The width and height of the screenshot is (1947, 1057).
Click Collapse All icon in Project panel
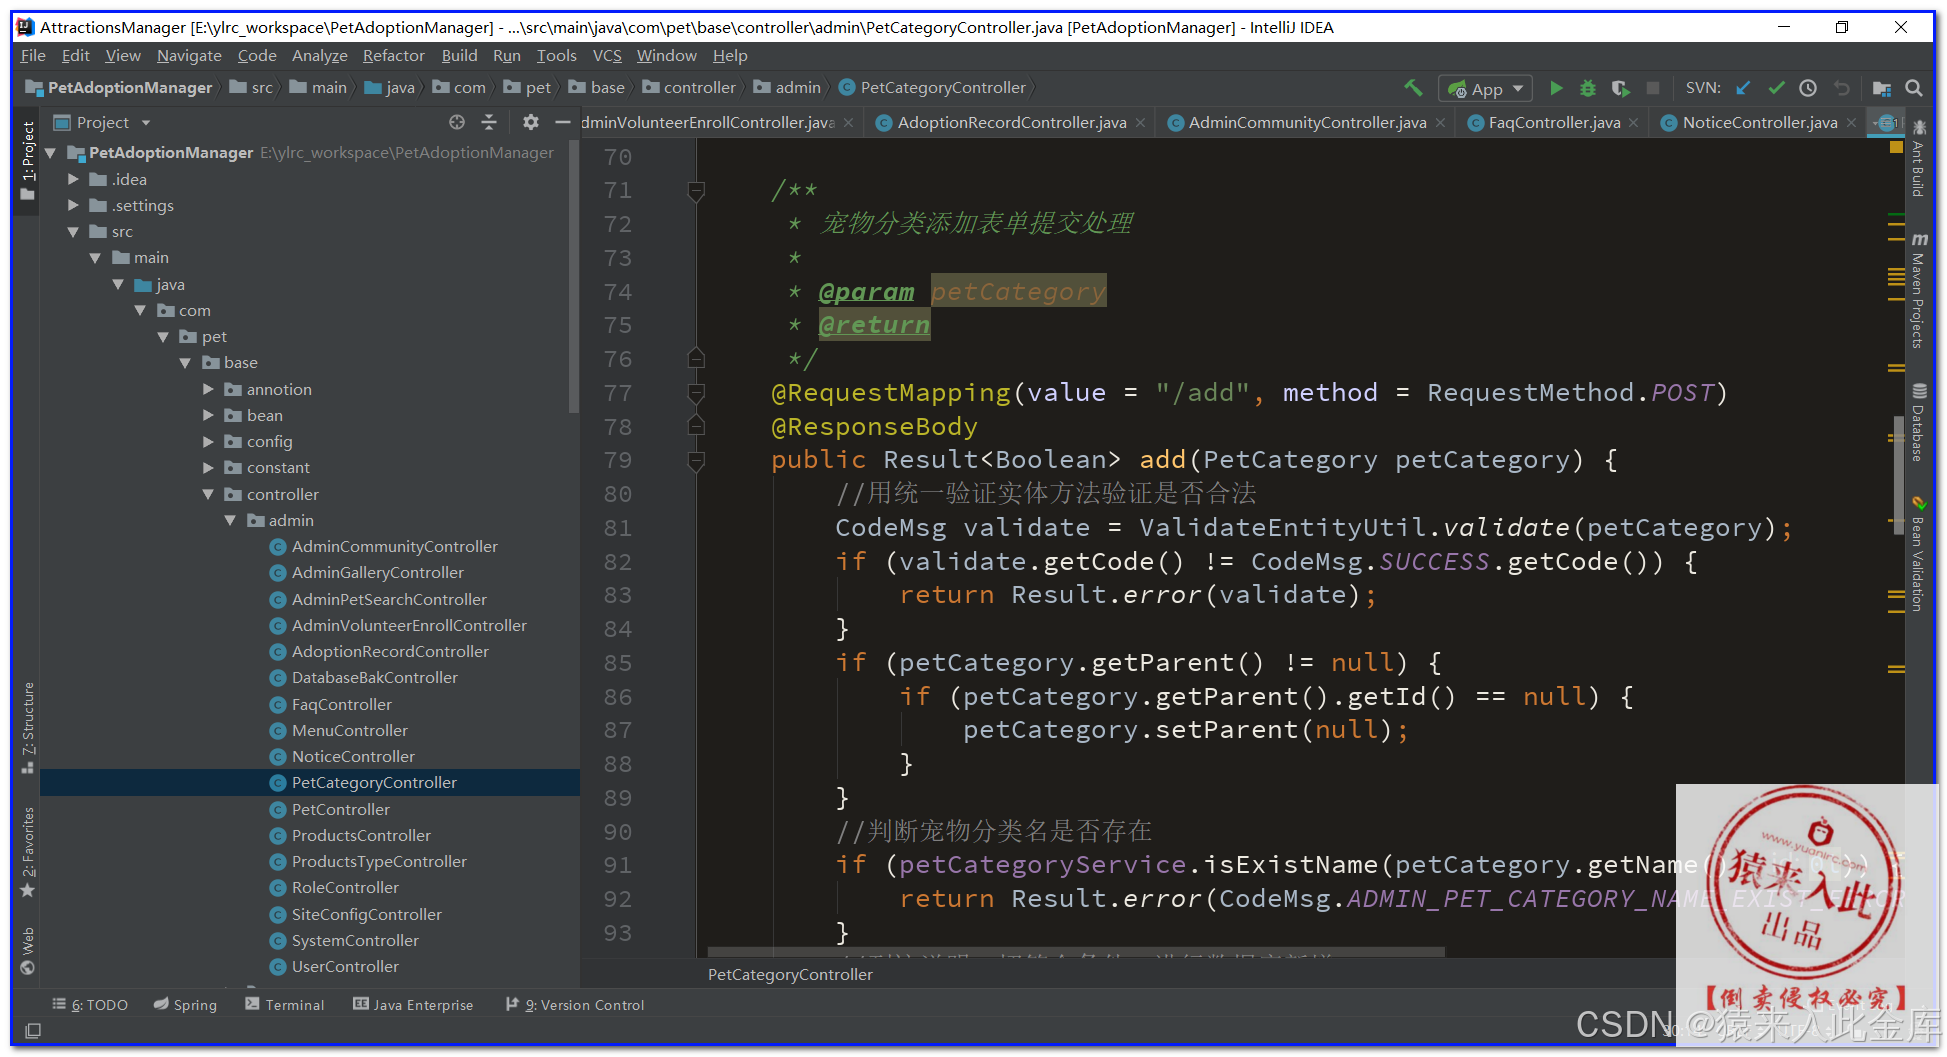point(489,122)
